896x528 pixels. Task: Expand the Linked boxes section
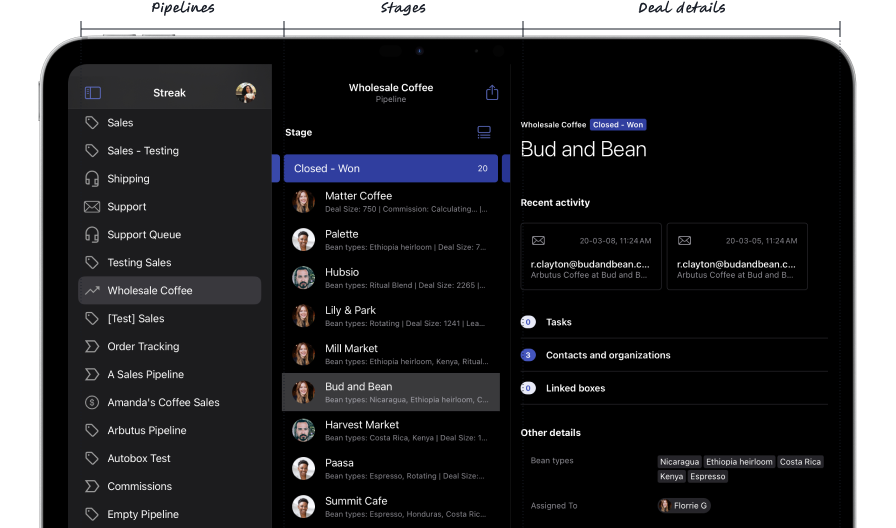click(x=674, y=389)
